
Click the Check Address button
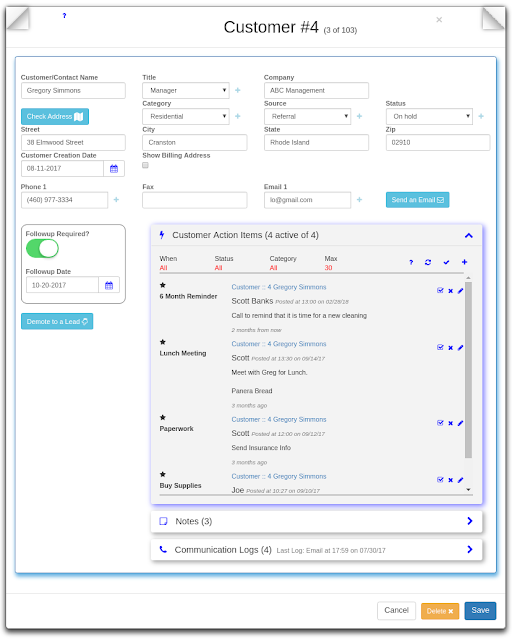pyautogui.click(x=55, y=116)
